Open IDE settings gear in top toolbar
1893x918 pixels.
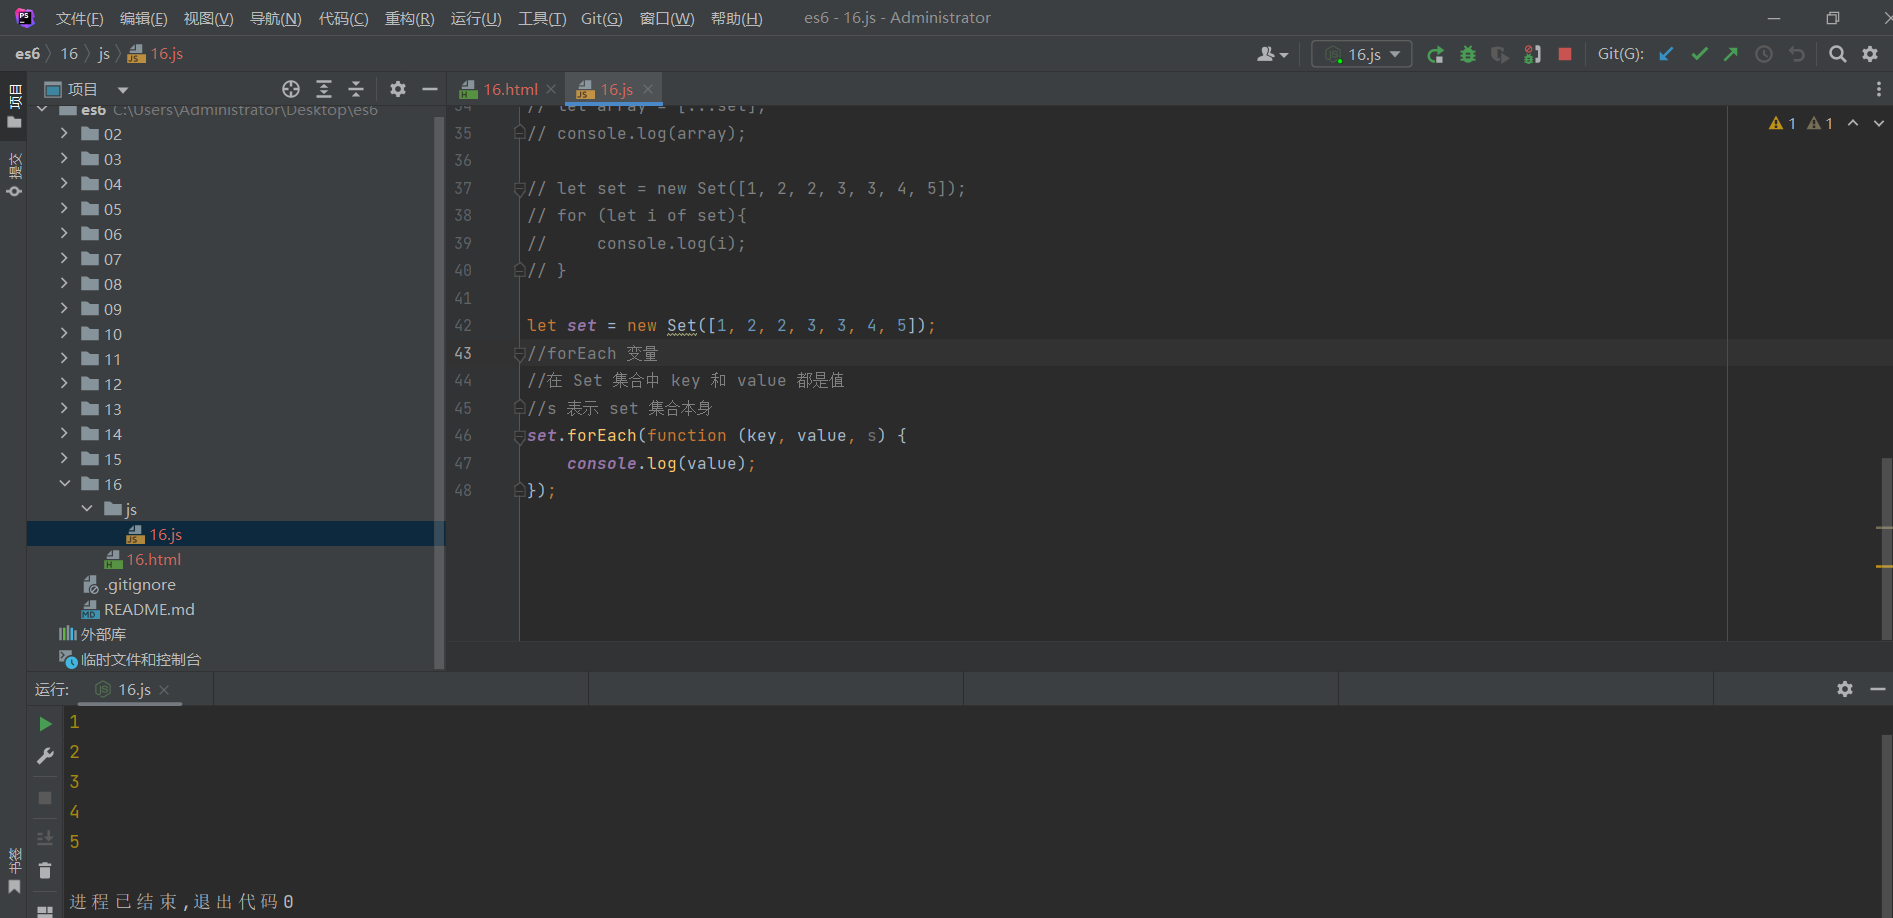coord(1870,54)
